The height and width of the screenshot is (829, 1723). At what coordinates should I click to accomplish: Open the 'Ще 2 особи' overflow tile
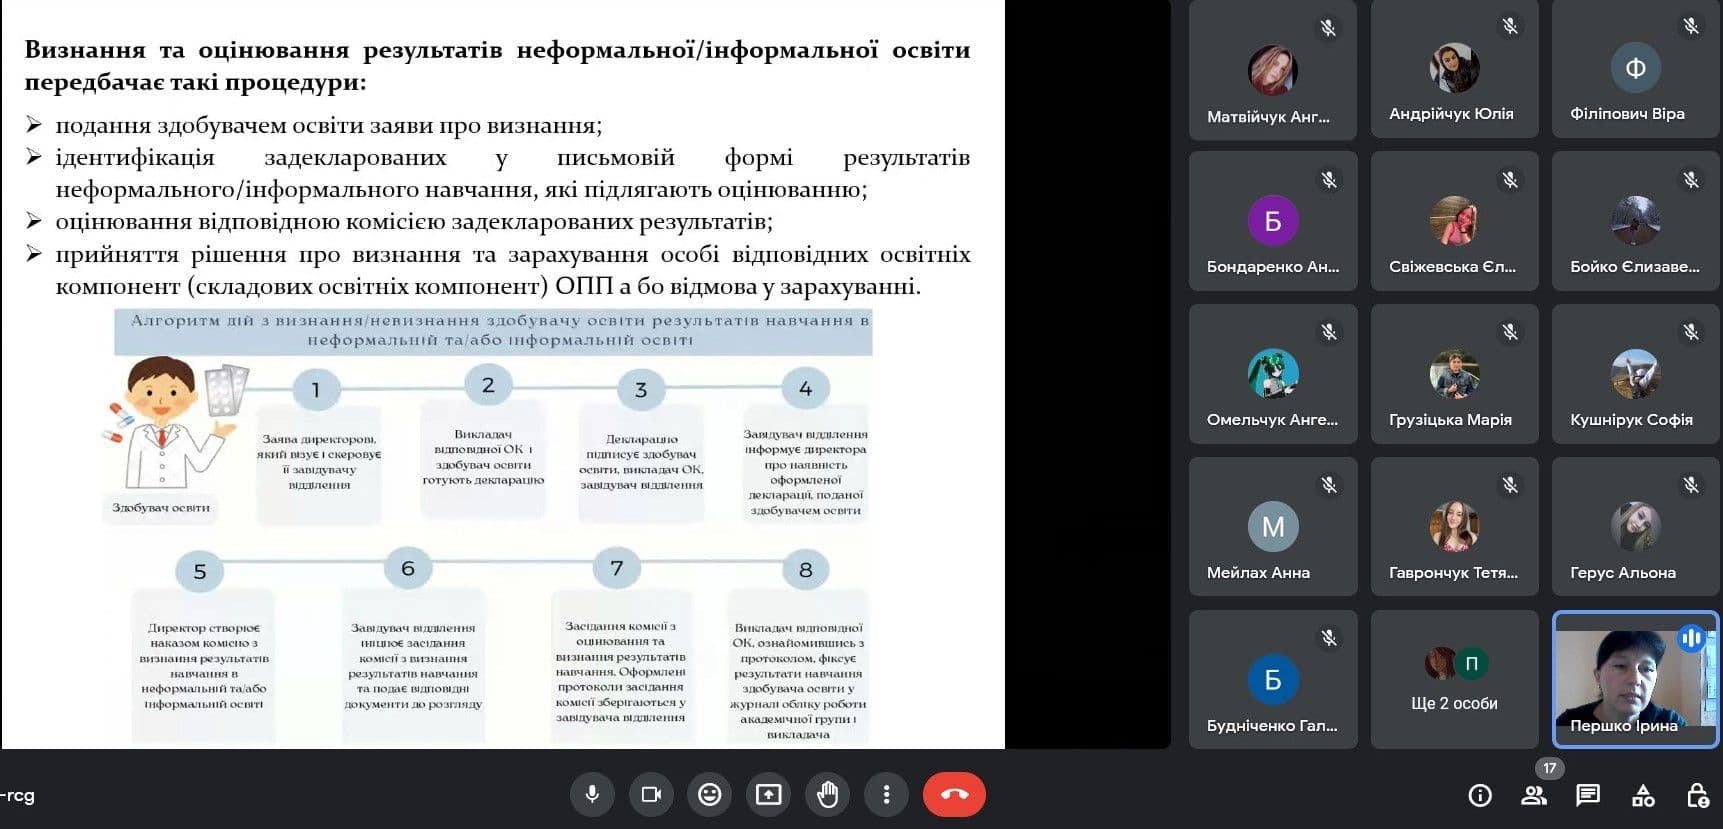1454,679
